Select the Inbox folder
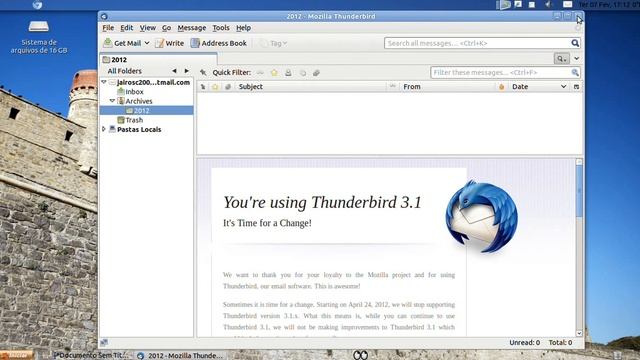This screenshot has width=640, height=360. click(x=134, y=92)
